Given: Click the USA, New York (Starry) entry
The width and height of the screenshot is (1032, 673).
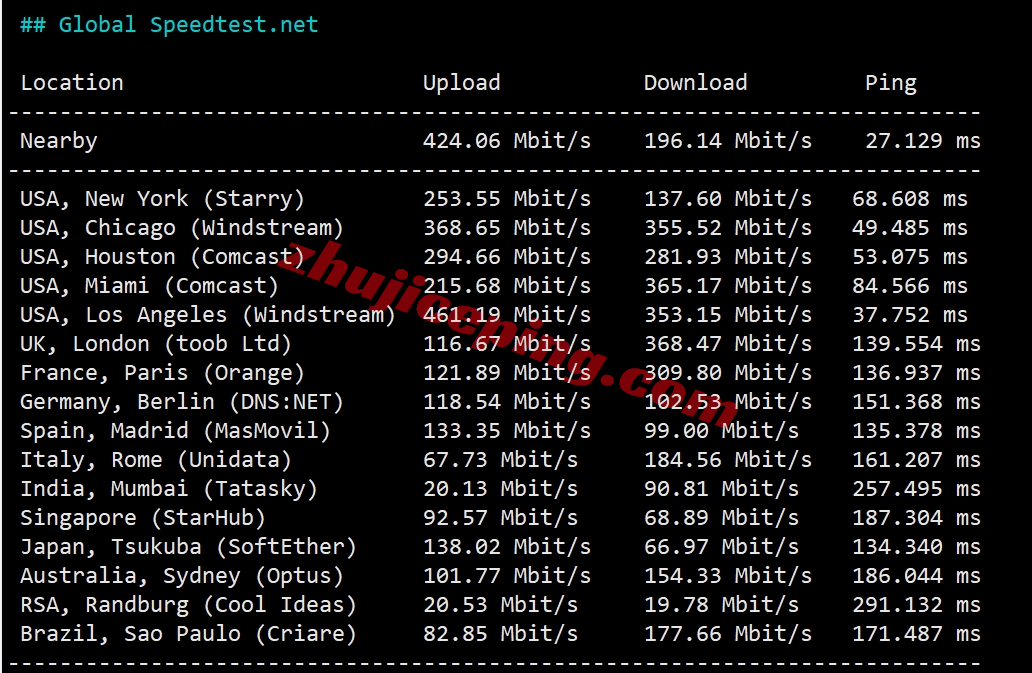Looking at the screenshot, I should coord(163,199).
